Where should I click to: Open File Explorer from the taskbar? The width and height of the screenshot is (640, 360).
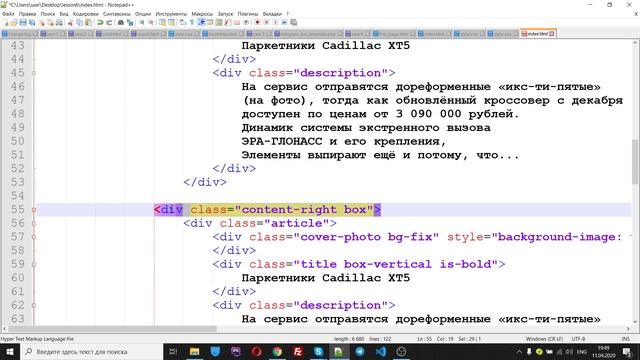(x=194, y=351)
